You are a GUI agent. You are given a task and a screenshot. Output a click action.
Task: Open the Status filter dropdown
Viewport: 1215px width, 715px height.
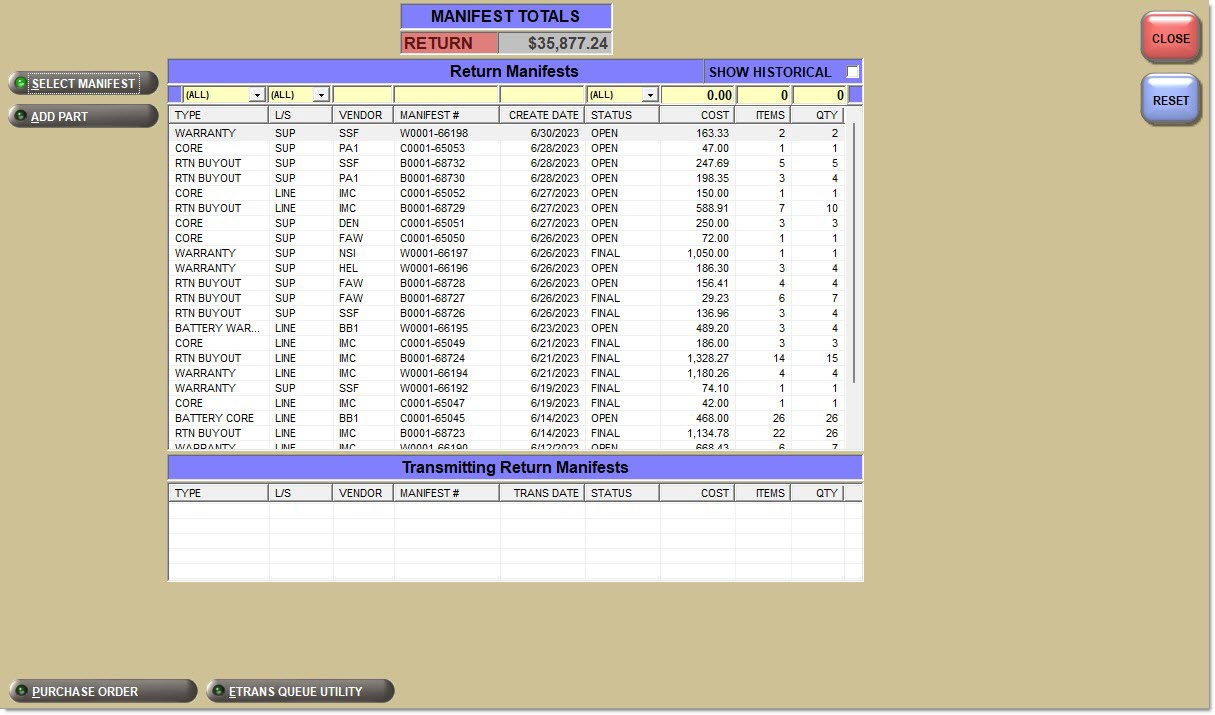pyautogui.click(x=650, y=95)
